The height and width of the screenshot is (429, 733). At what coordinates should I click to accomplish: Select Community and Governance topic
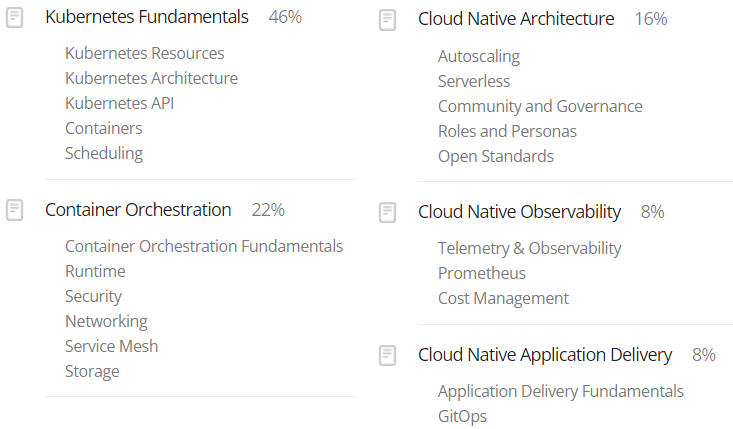pyautogui.click(x=540, y=107)
